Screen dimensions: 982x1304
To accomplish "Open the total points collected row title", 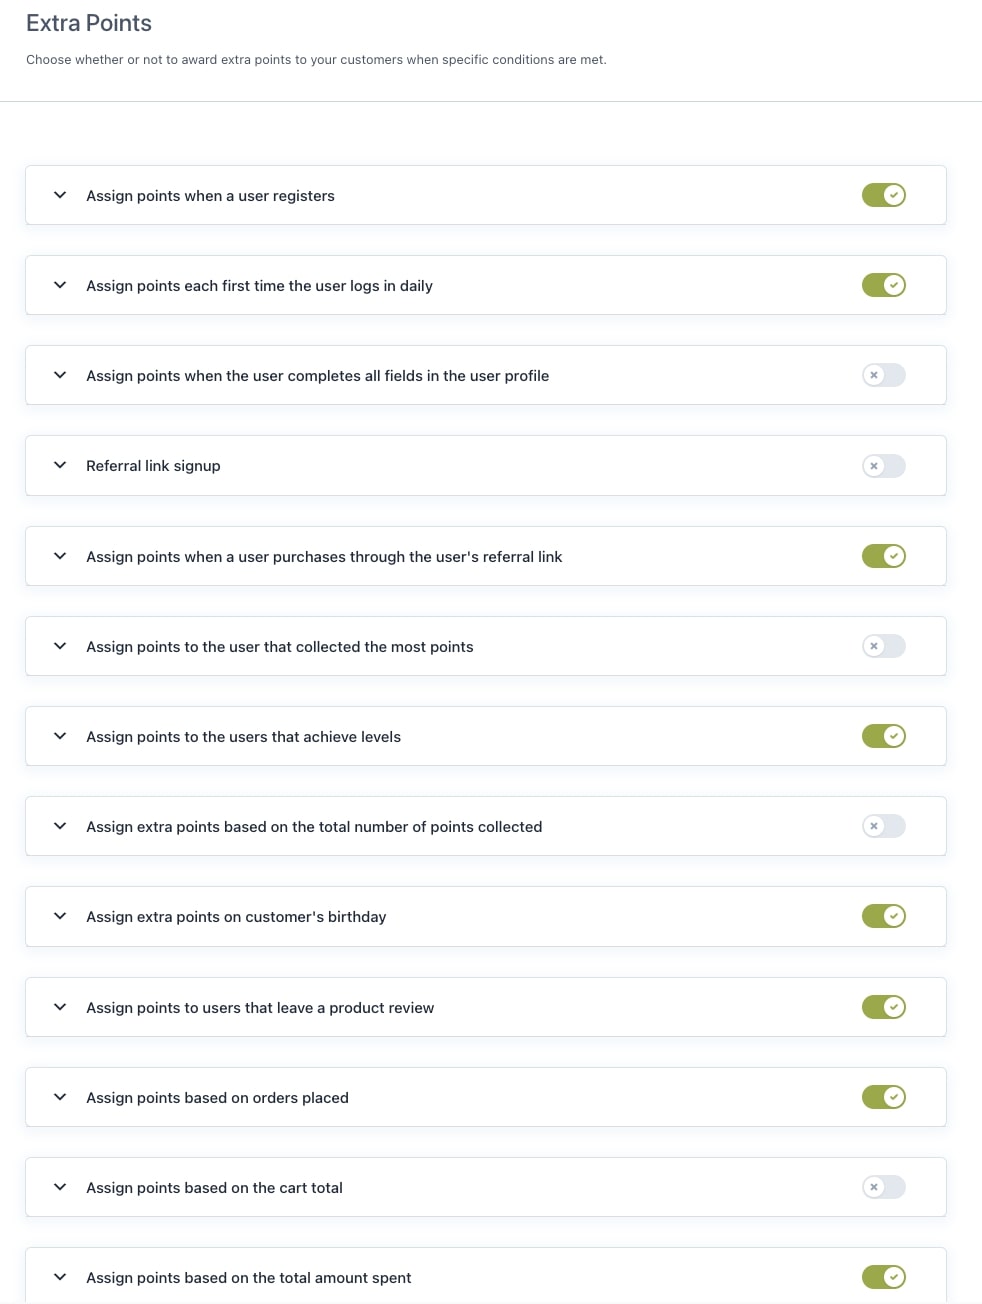I will 314,827.
